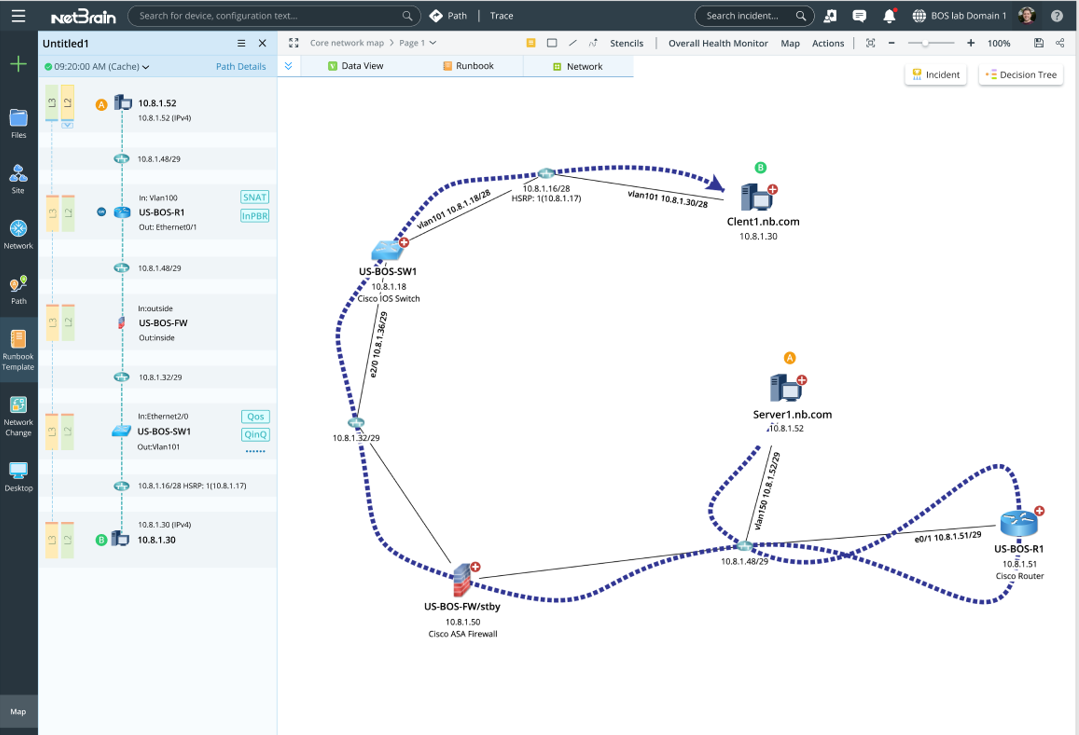Screen dimensions: 1079x735
Task: Toggle the InPBR tag on US-BOS-R1
Action: point(254,216)
